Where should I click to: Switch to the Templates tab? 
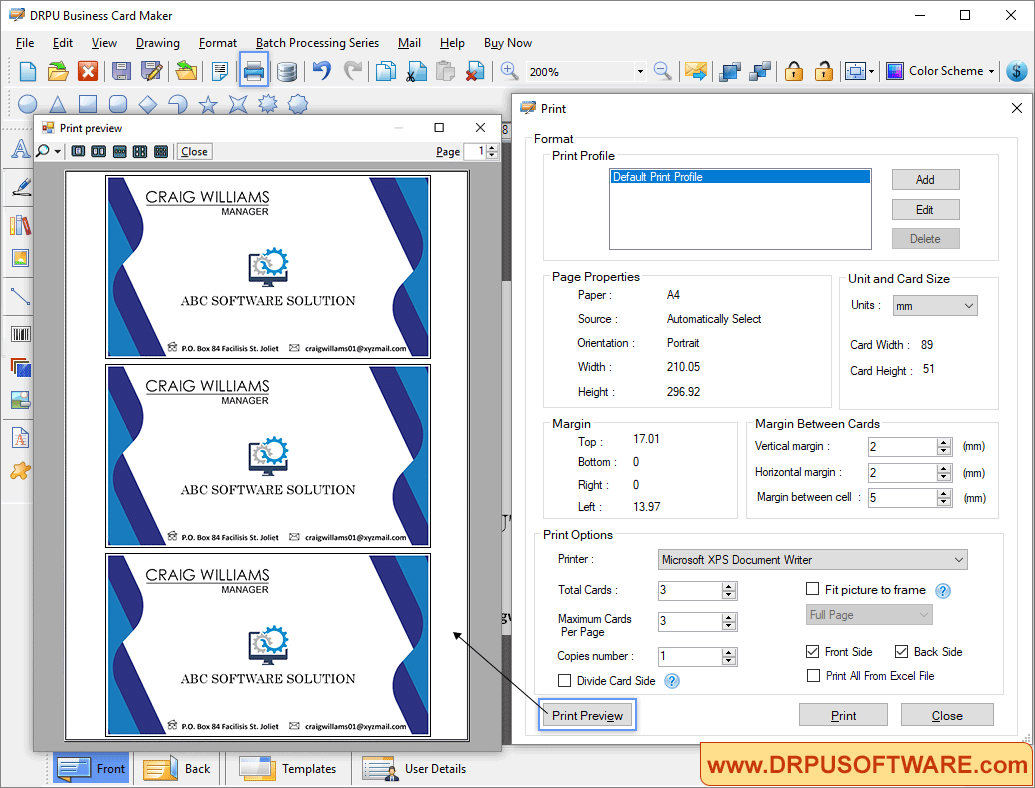pos(288,769)
